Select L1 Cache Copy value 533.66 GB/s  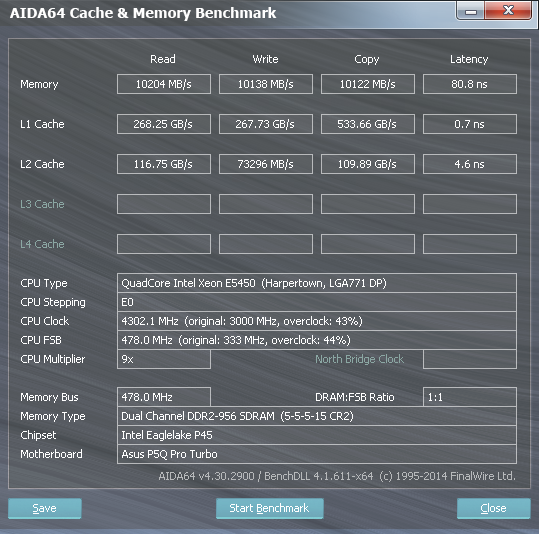coord(368,124)
